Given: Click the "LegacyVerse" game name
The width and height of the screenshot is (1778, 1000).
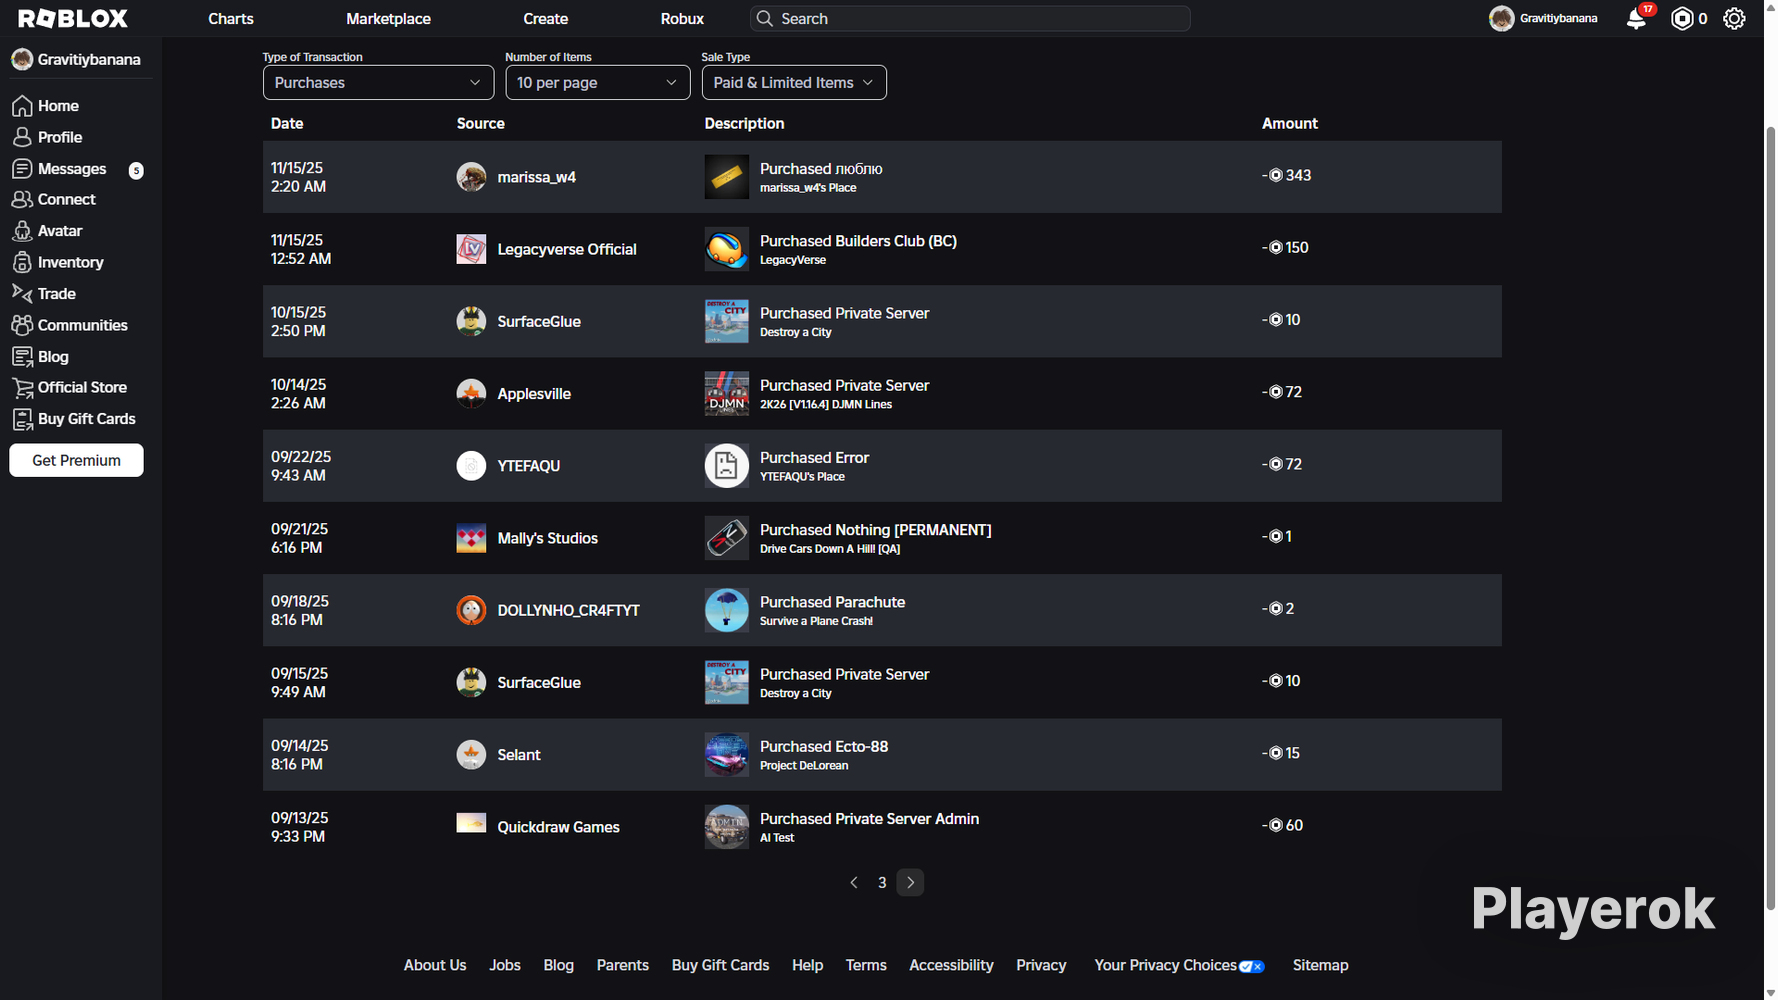Looking at the screenshot, I should 793,260.
